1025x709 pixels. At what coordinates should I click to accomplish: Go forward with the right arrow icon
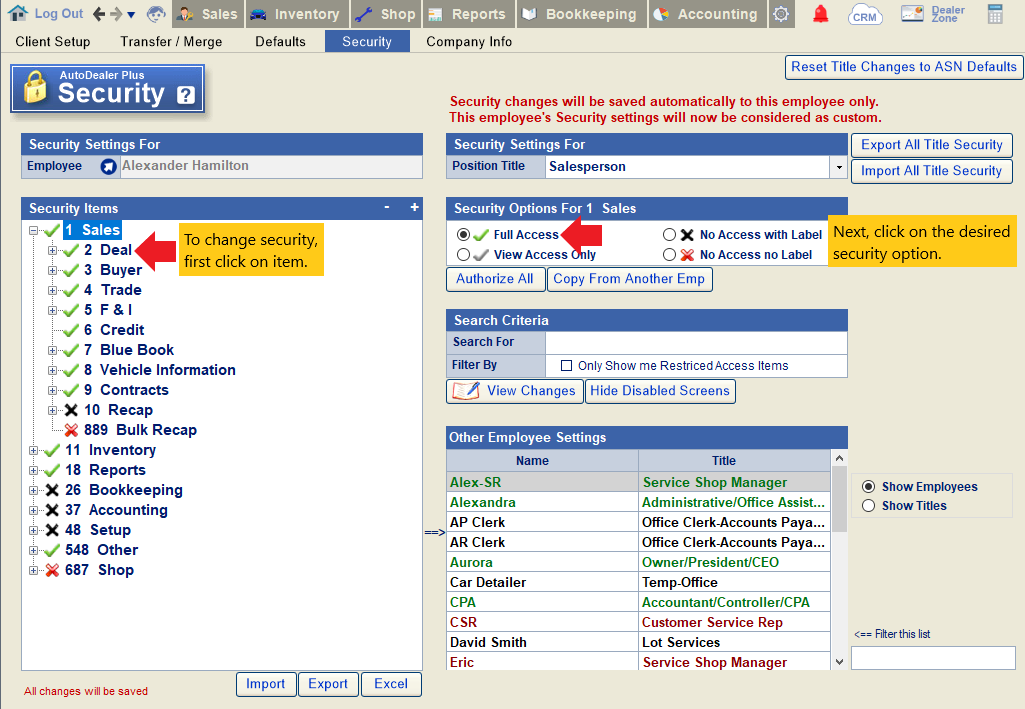pyautogui.click(x=116, y=14)
